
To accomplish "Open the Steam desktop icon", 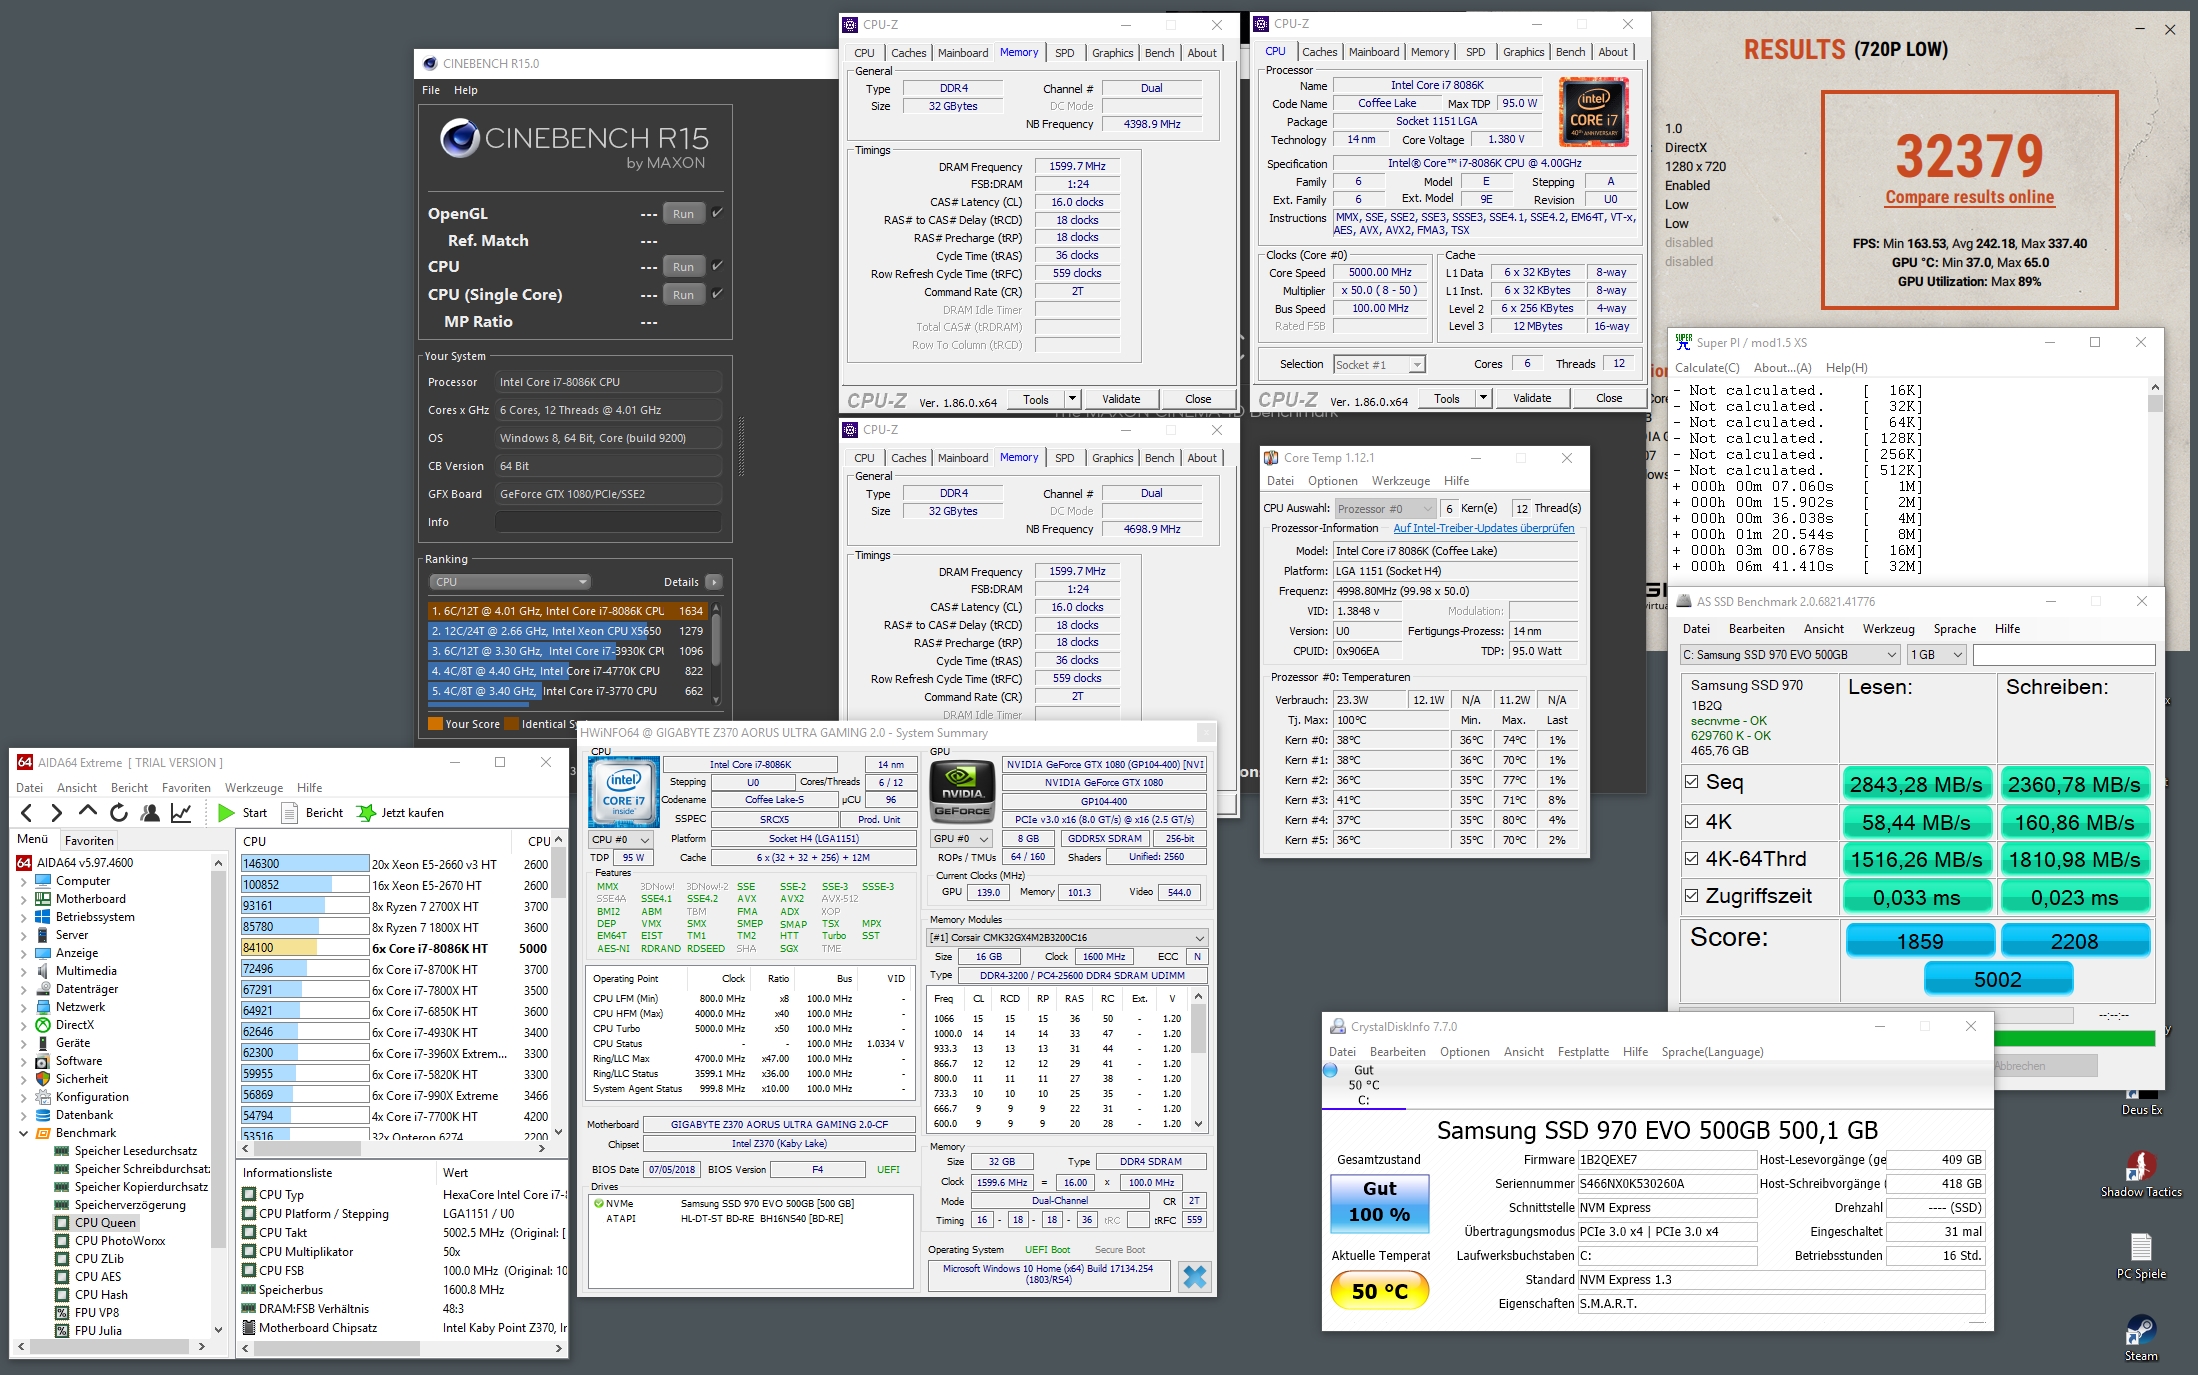I will [x=2140, y=1331].
